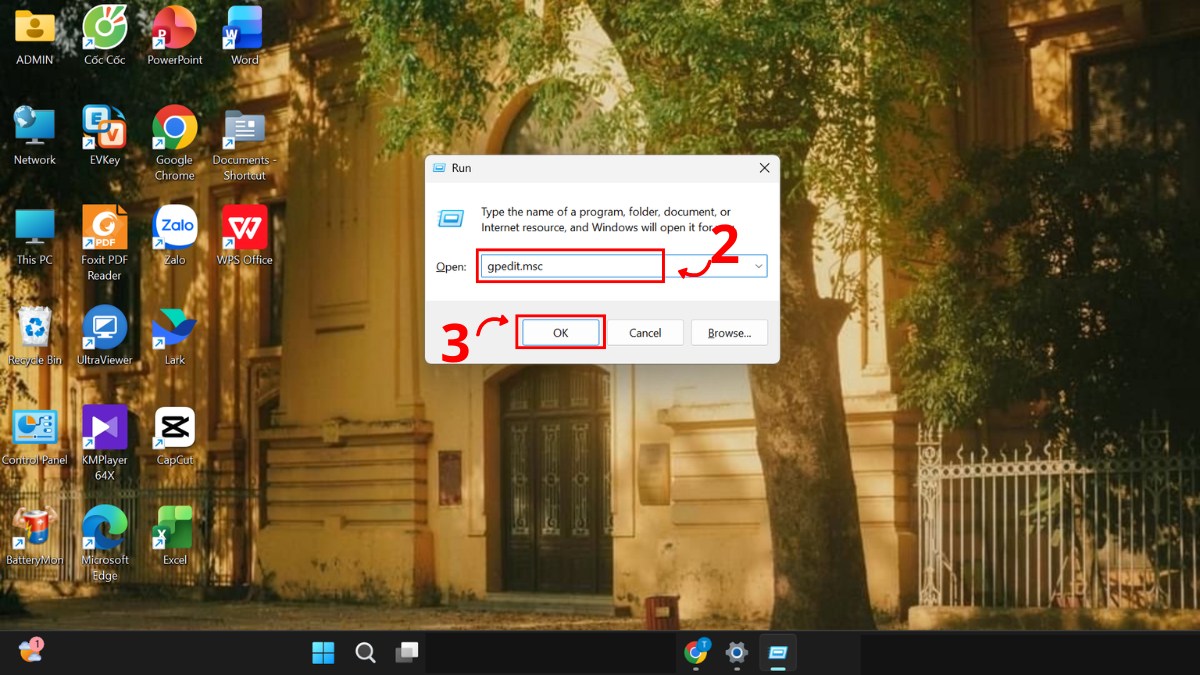Screen dimensions: 1200x675
Task: Launch Google Chrome from the taskbar
Action: tap(696, 653)
